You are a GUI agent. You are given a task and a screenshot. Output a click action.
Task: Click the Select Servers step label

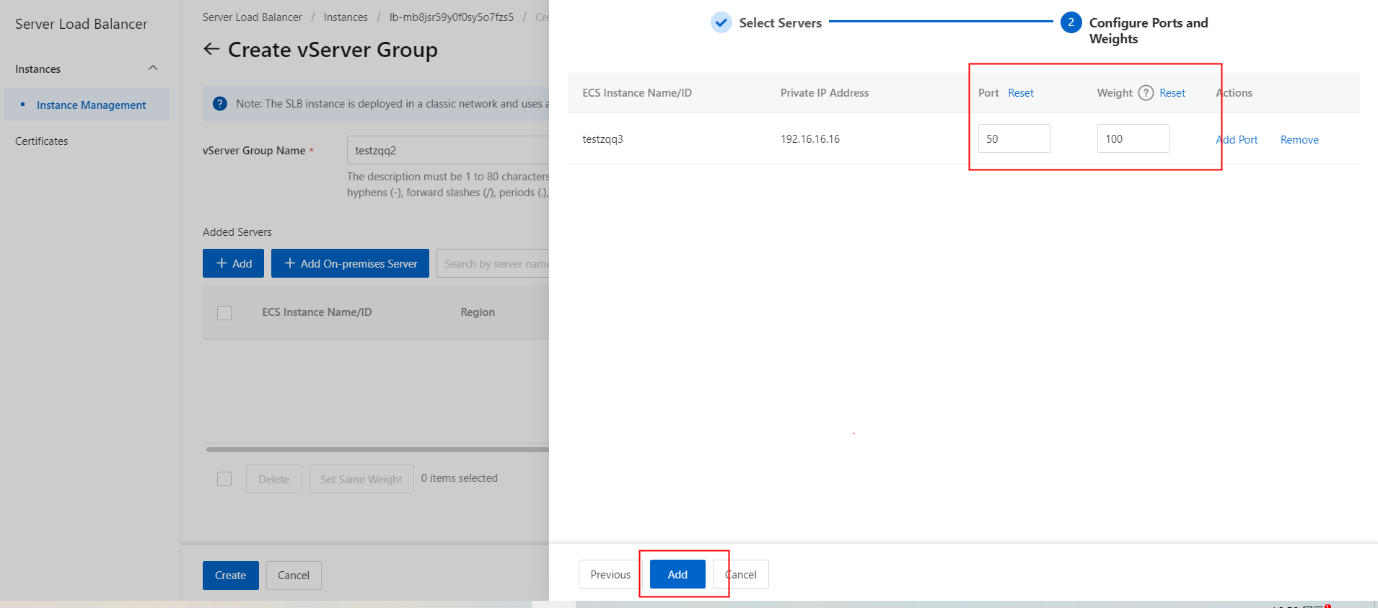pyautogui.click(x=780, y=23)
